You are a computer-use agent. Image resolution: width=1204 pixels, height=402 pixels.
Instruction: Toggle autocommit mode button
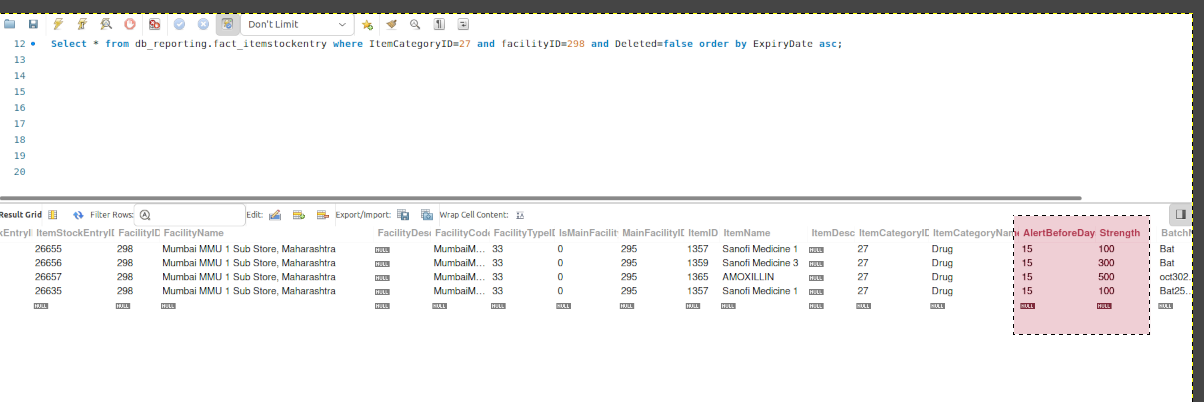coord(226,23)
